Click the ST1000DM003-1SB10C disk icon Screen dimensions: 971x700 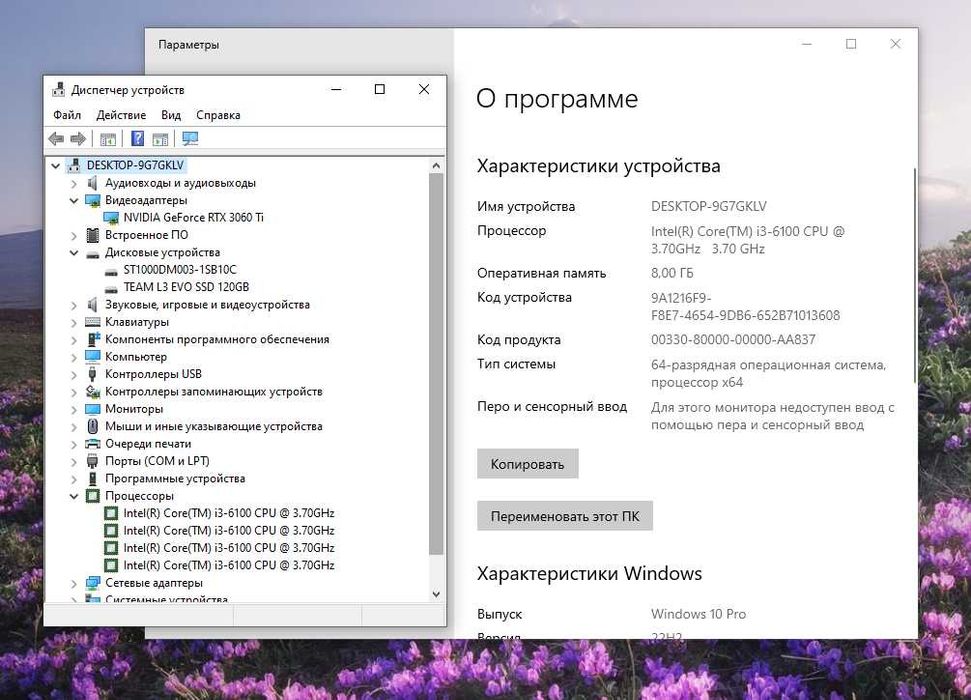111,271
